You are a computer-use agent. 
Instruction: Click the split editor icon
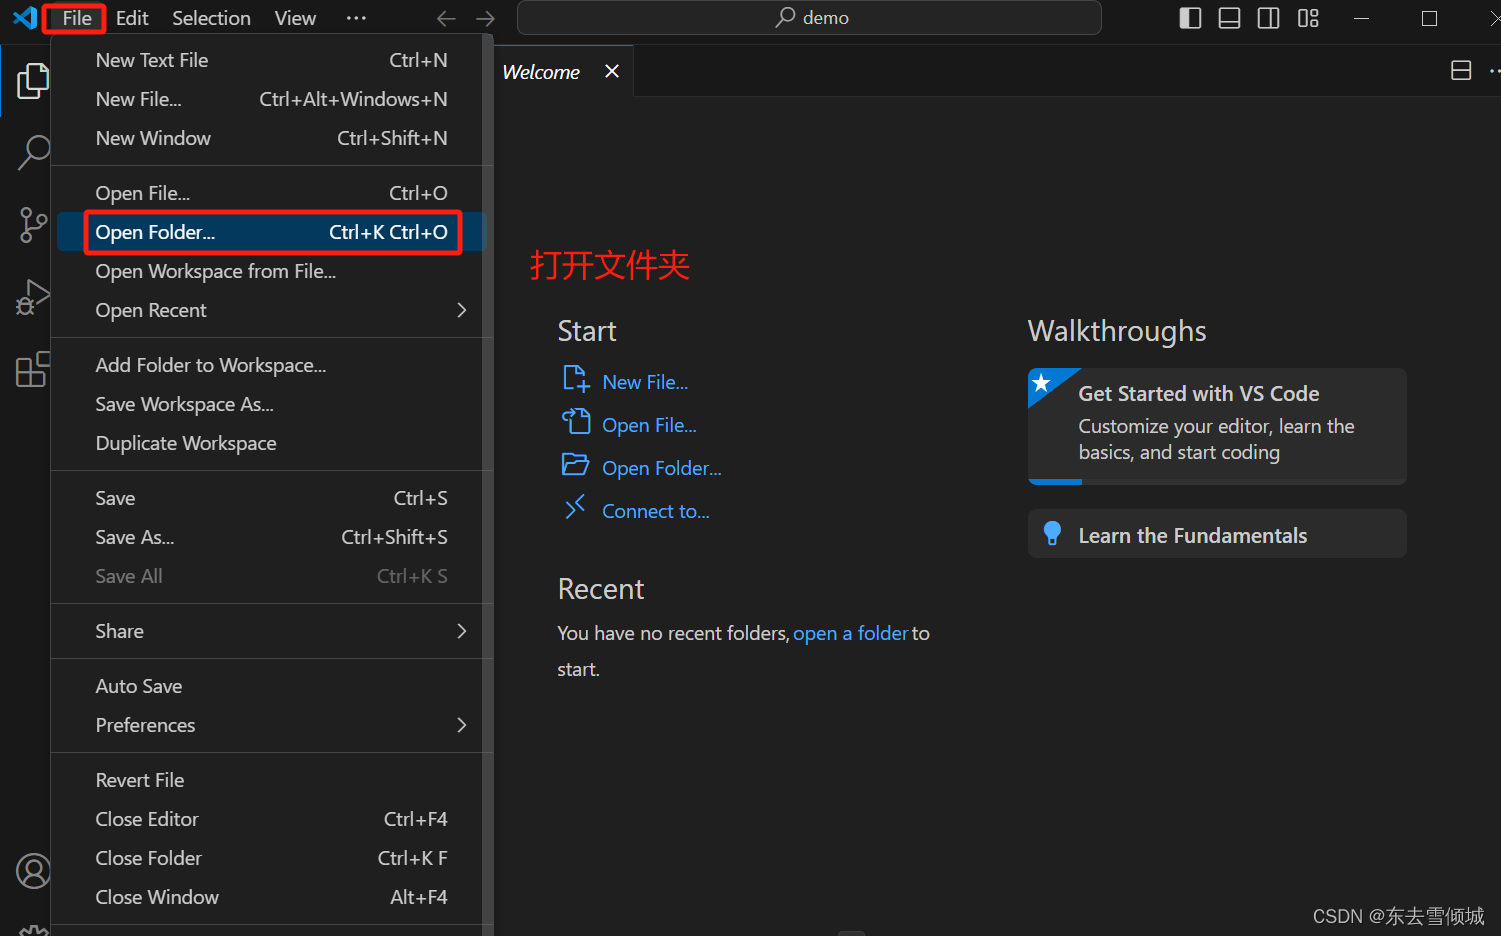(x=1461, y=70)
